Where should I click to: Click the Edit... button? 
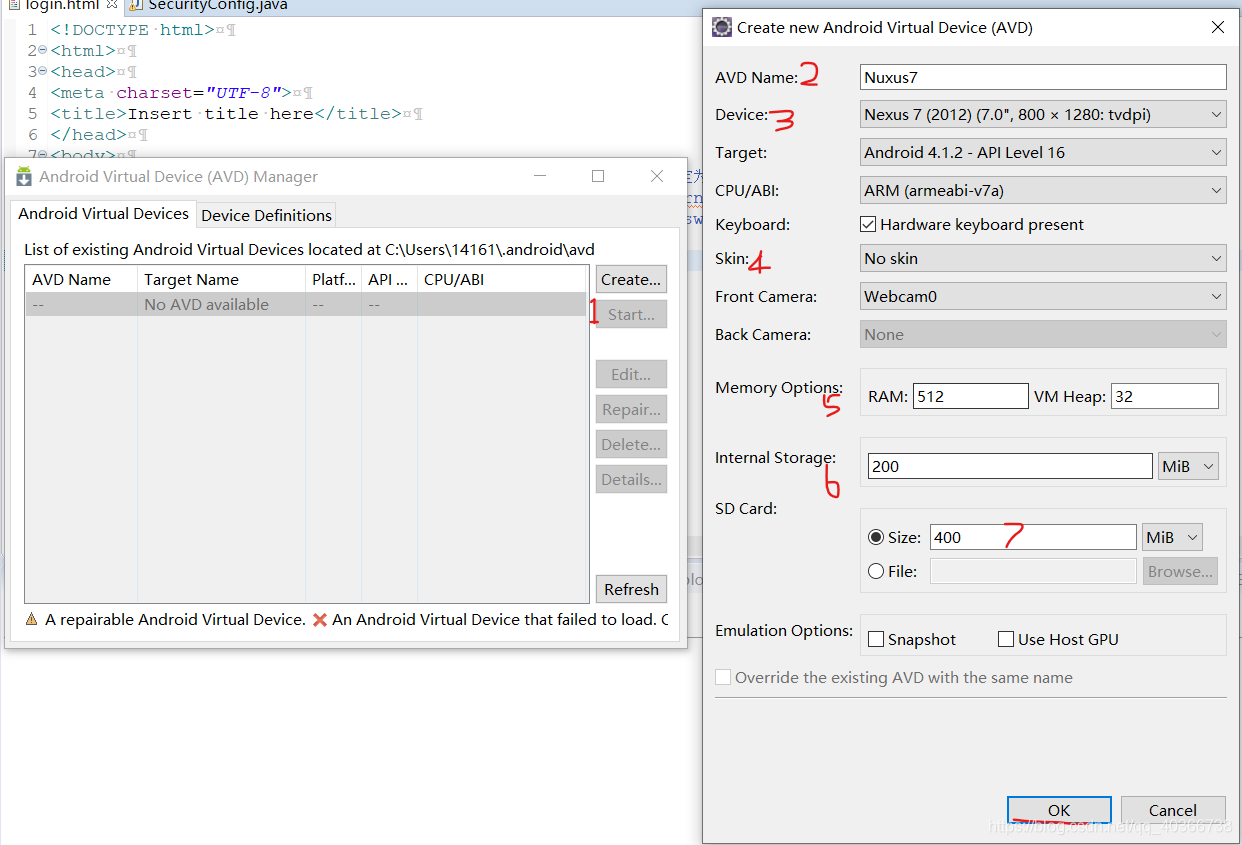tap(631, 374)
